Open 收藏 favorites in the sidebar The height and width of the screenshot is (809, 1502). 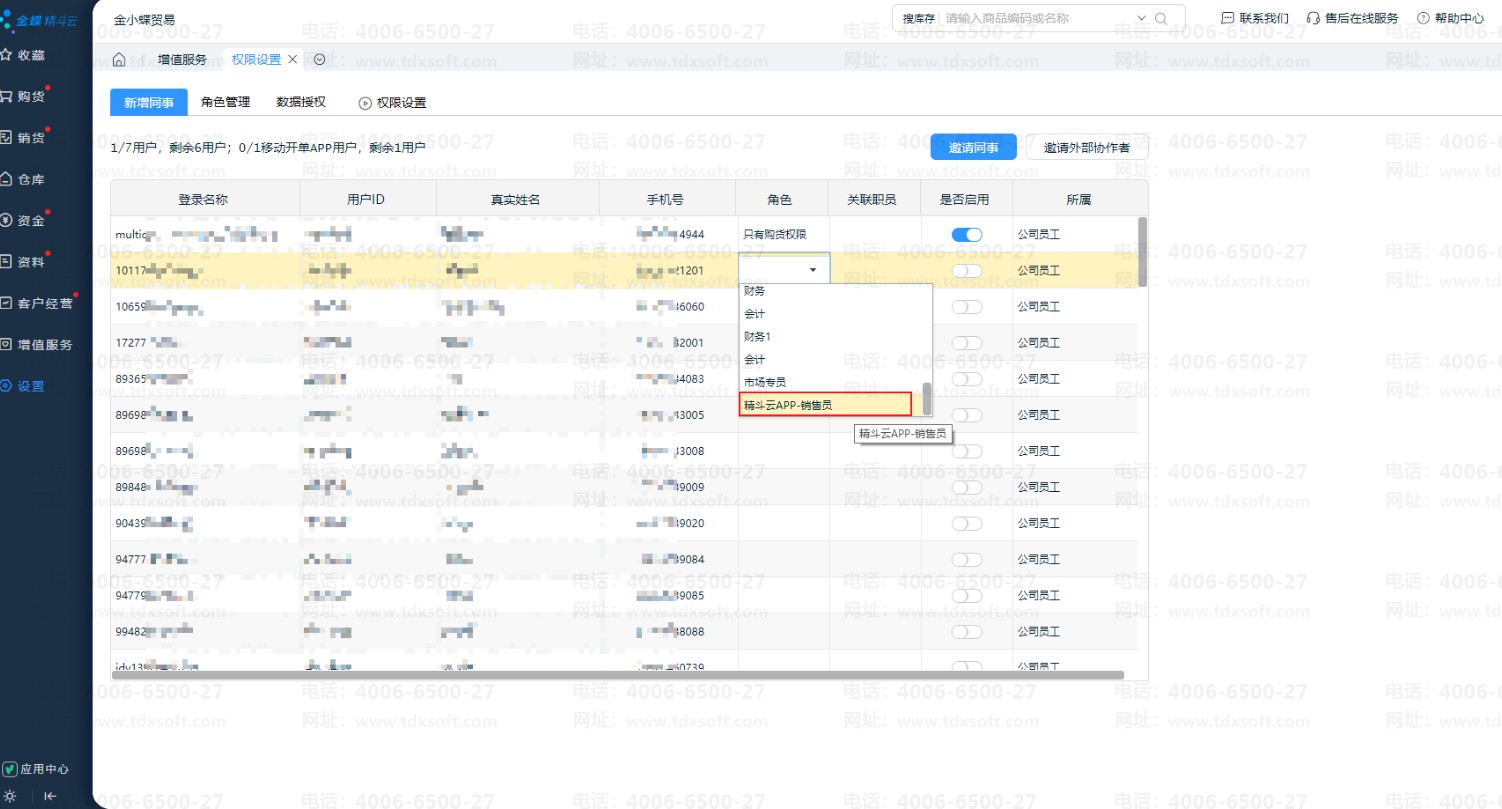pyautogui.click(x=24, y=55)
